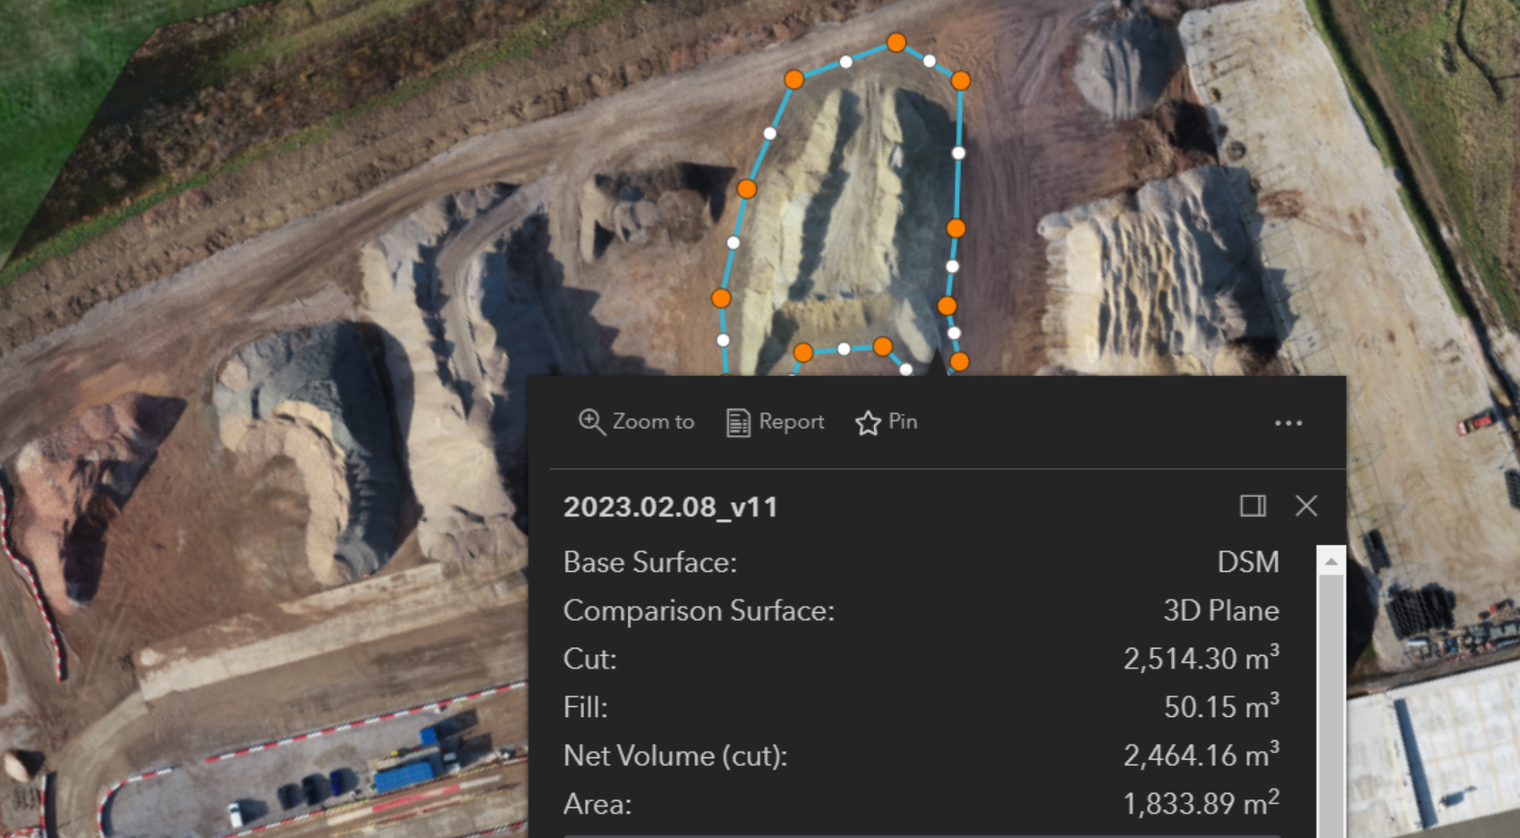
Task: Click the Zoom to text label
Action: 653,422
